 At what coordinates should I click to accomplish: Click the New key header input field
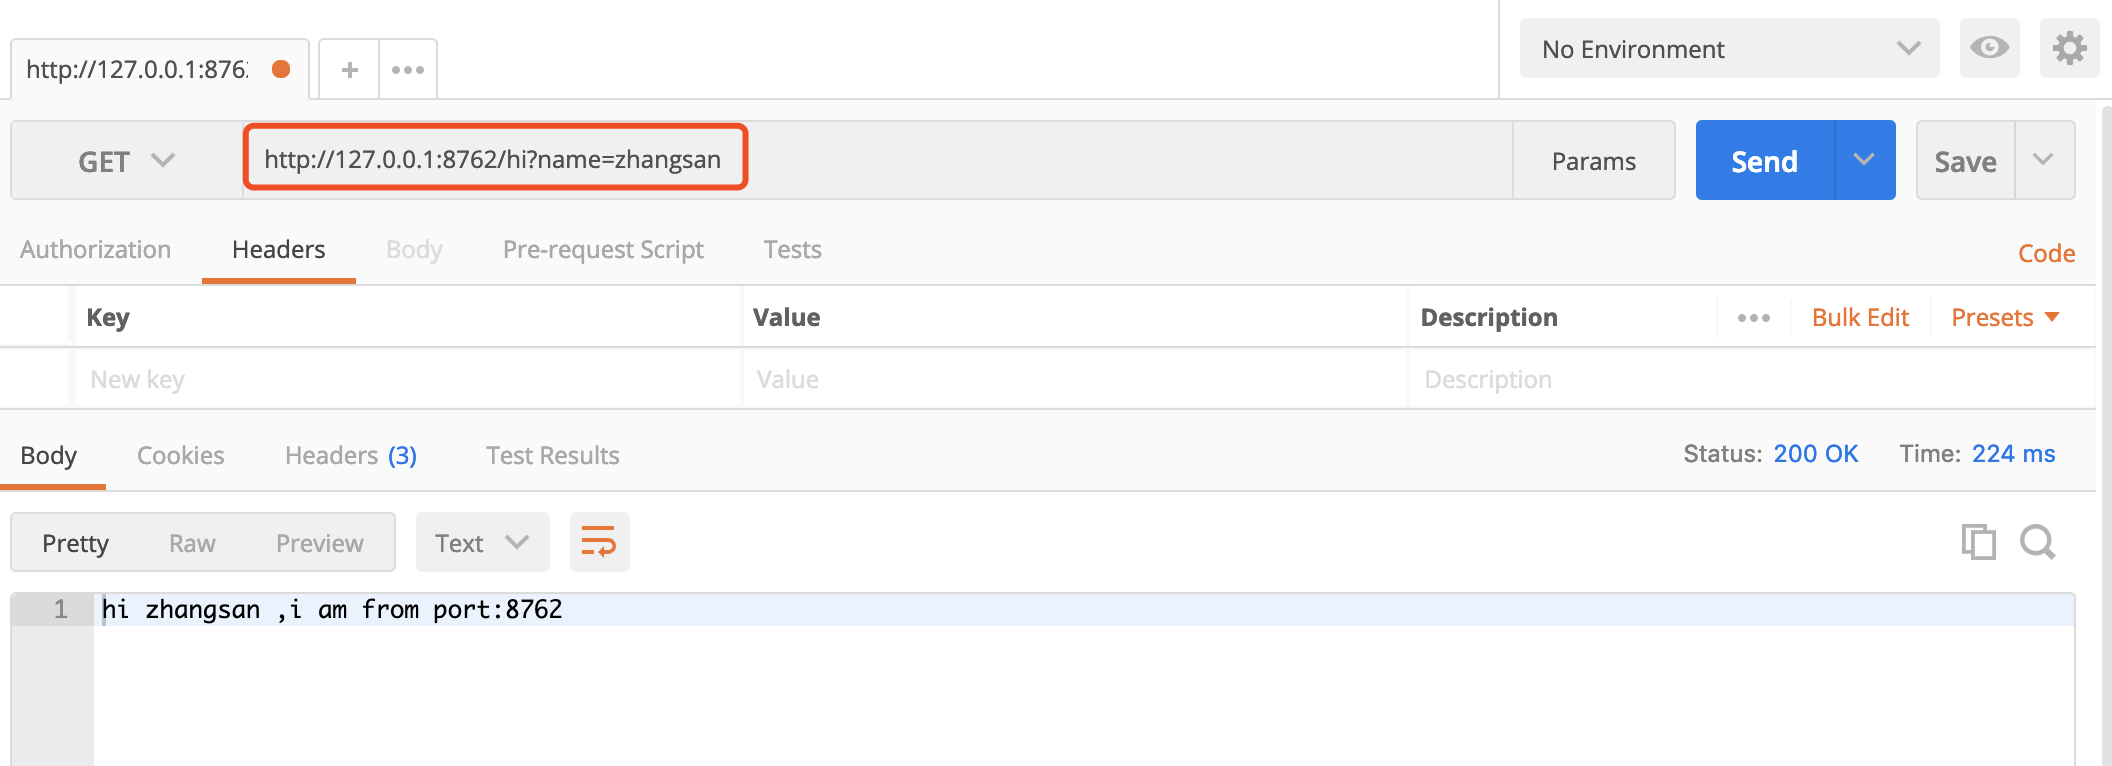point(408,379)
